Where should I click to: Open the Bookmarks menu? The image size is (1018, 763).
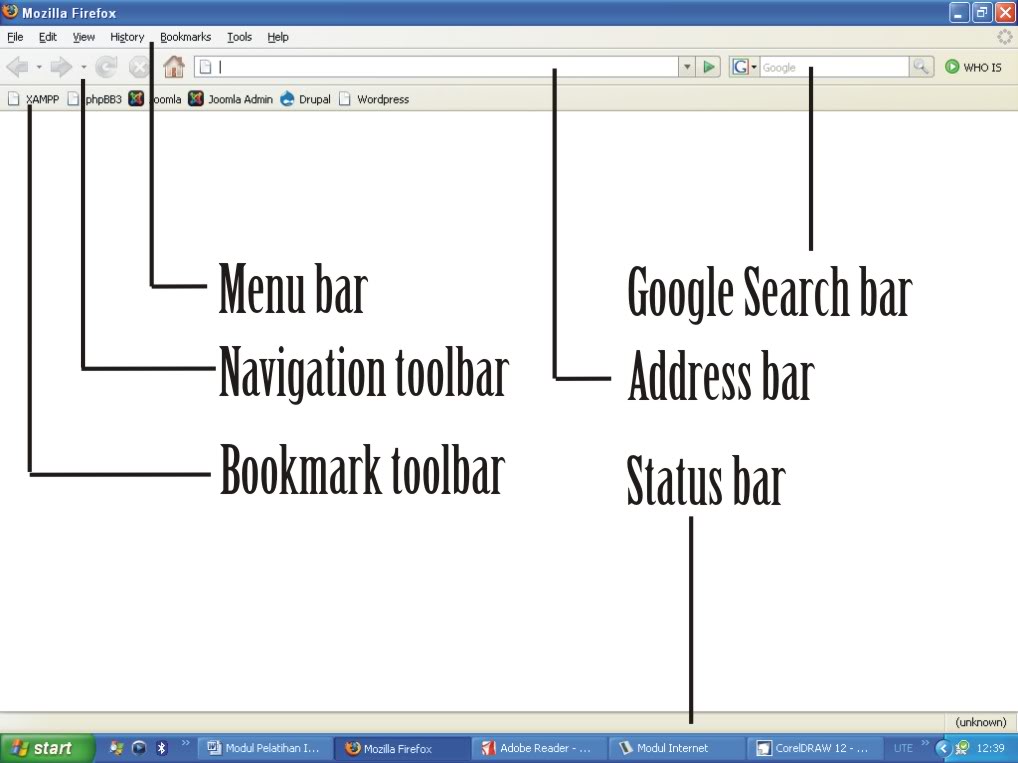click(186, 37)
